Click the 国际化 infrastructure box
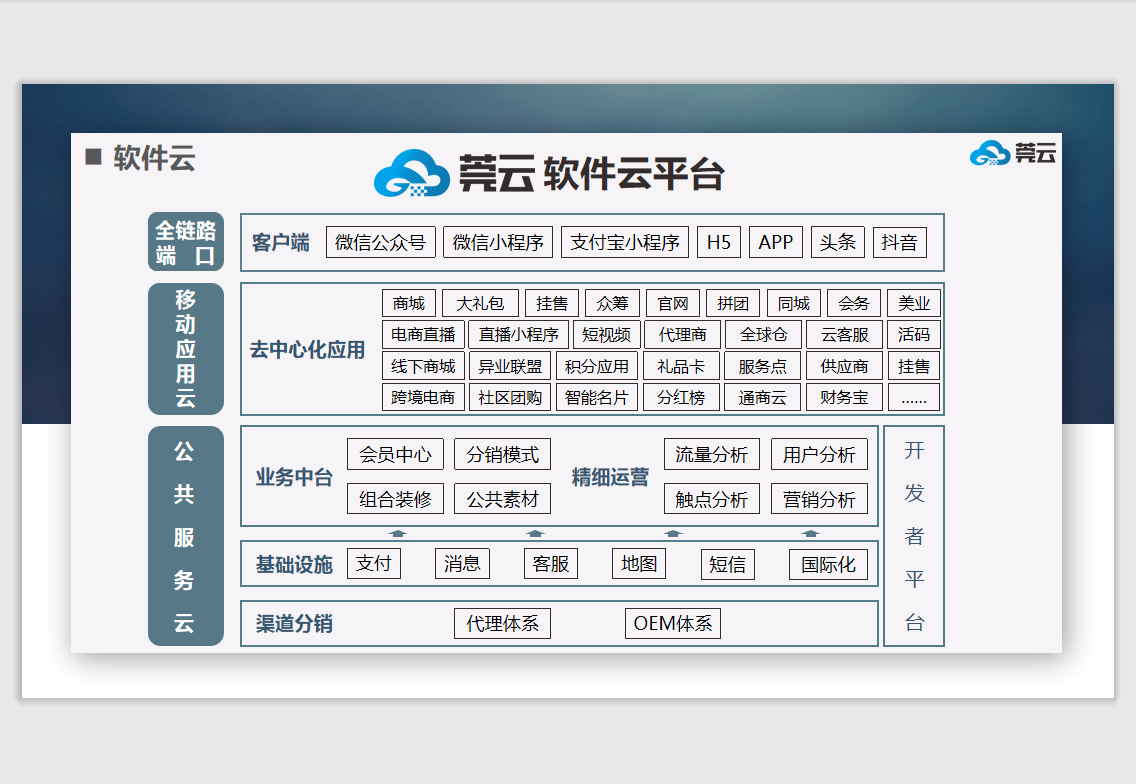Image resolution: width=1136 pixels, height=784 pixels. coord(828,565)
